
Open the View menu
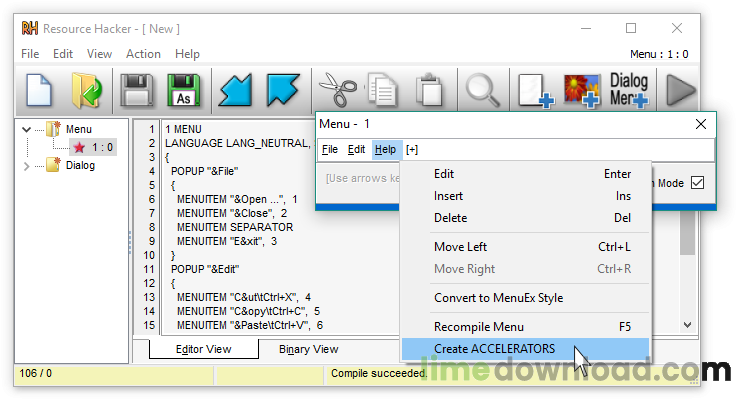[99, 54]
